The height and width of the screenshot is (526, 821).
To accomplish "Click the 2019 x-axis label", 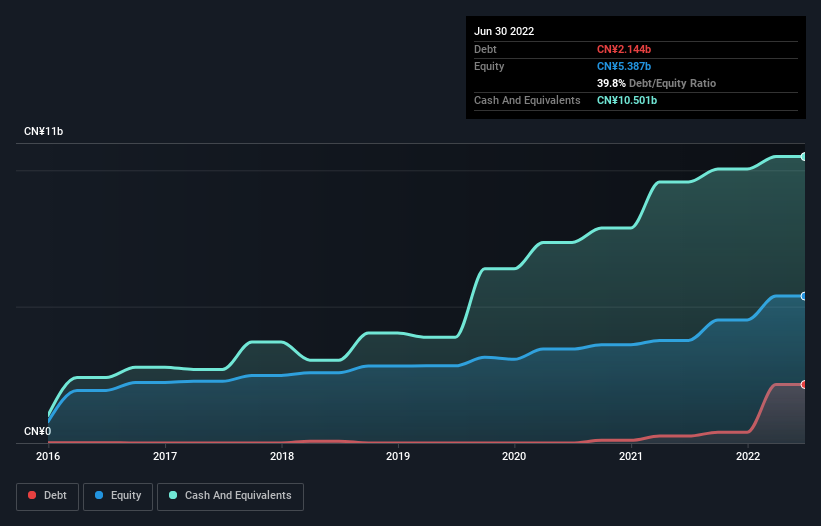I will click(398, 456).
